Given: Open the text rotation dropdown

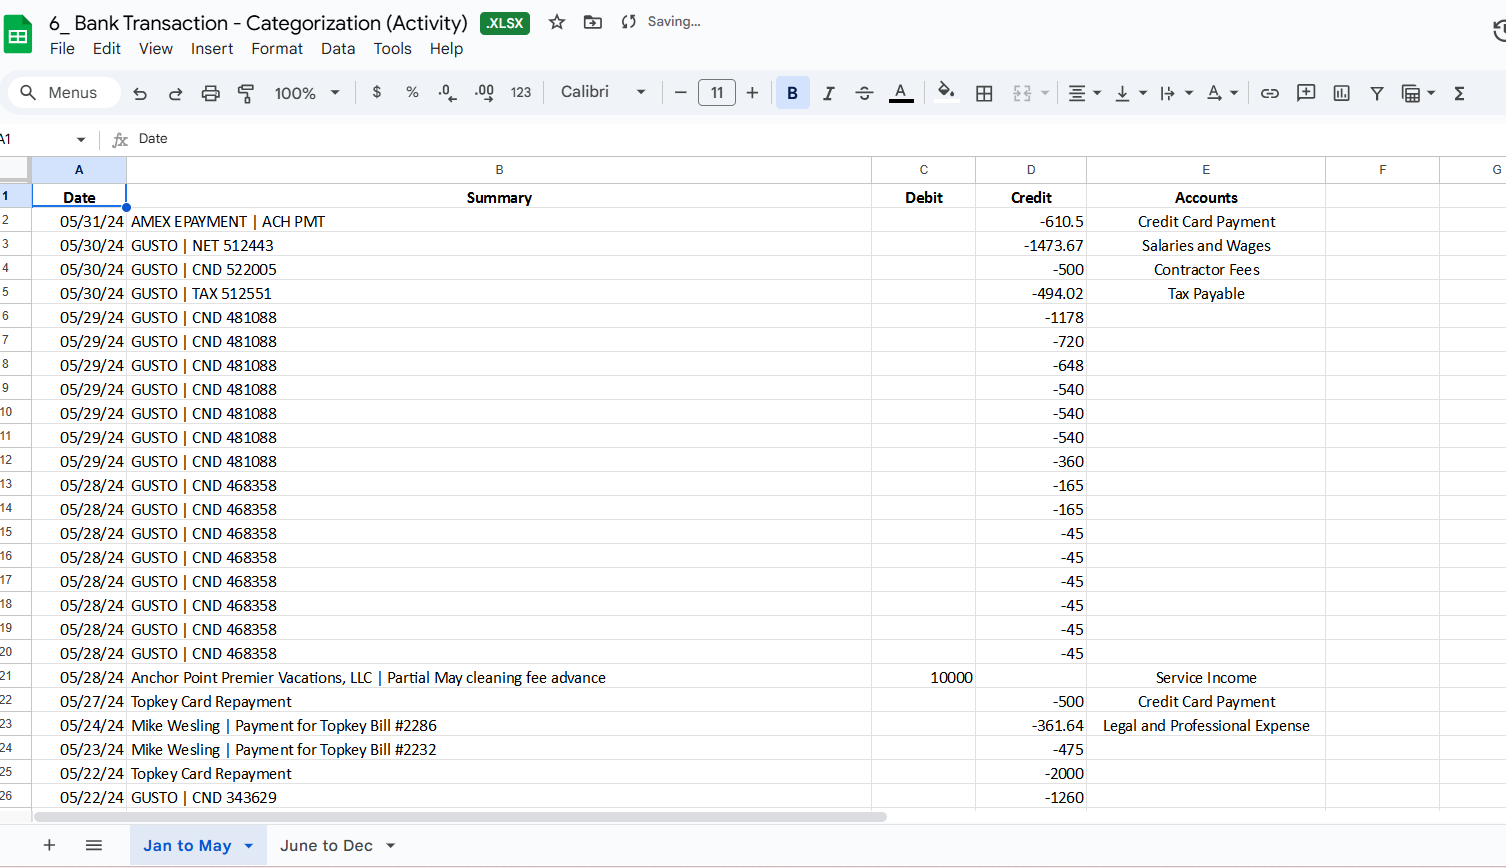Looking at the screenshot, I should pos(1222,93).
